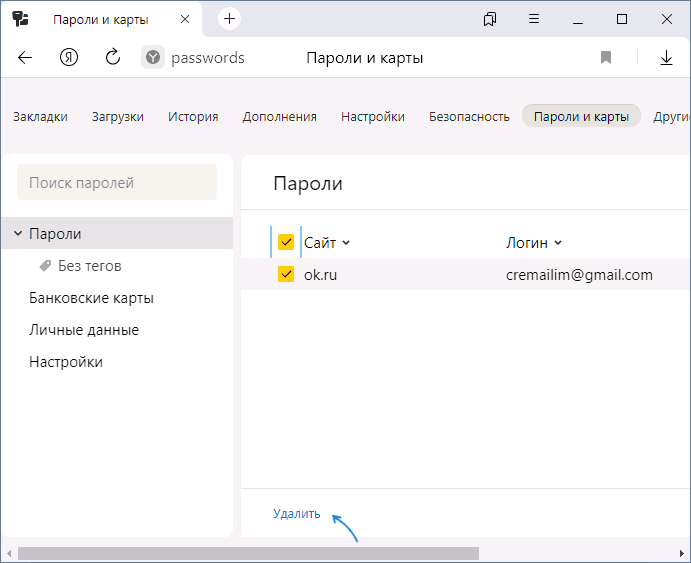Open the tab manager icon in the title bar
Viewport: 691px width, 563px height.
point(490,19)
